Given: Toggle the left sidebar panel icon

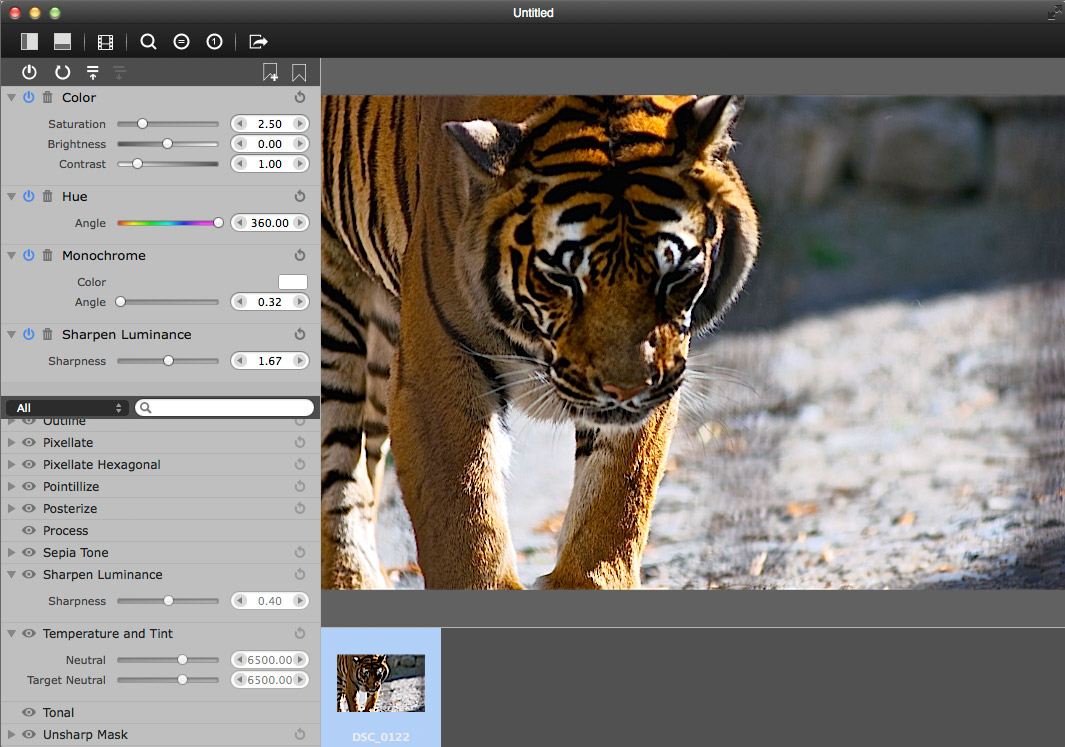Looking at the screenshot, I should coord(29,42).
